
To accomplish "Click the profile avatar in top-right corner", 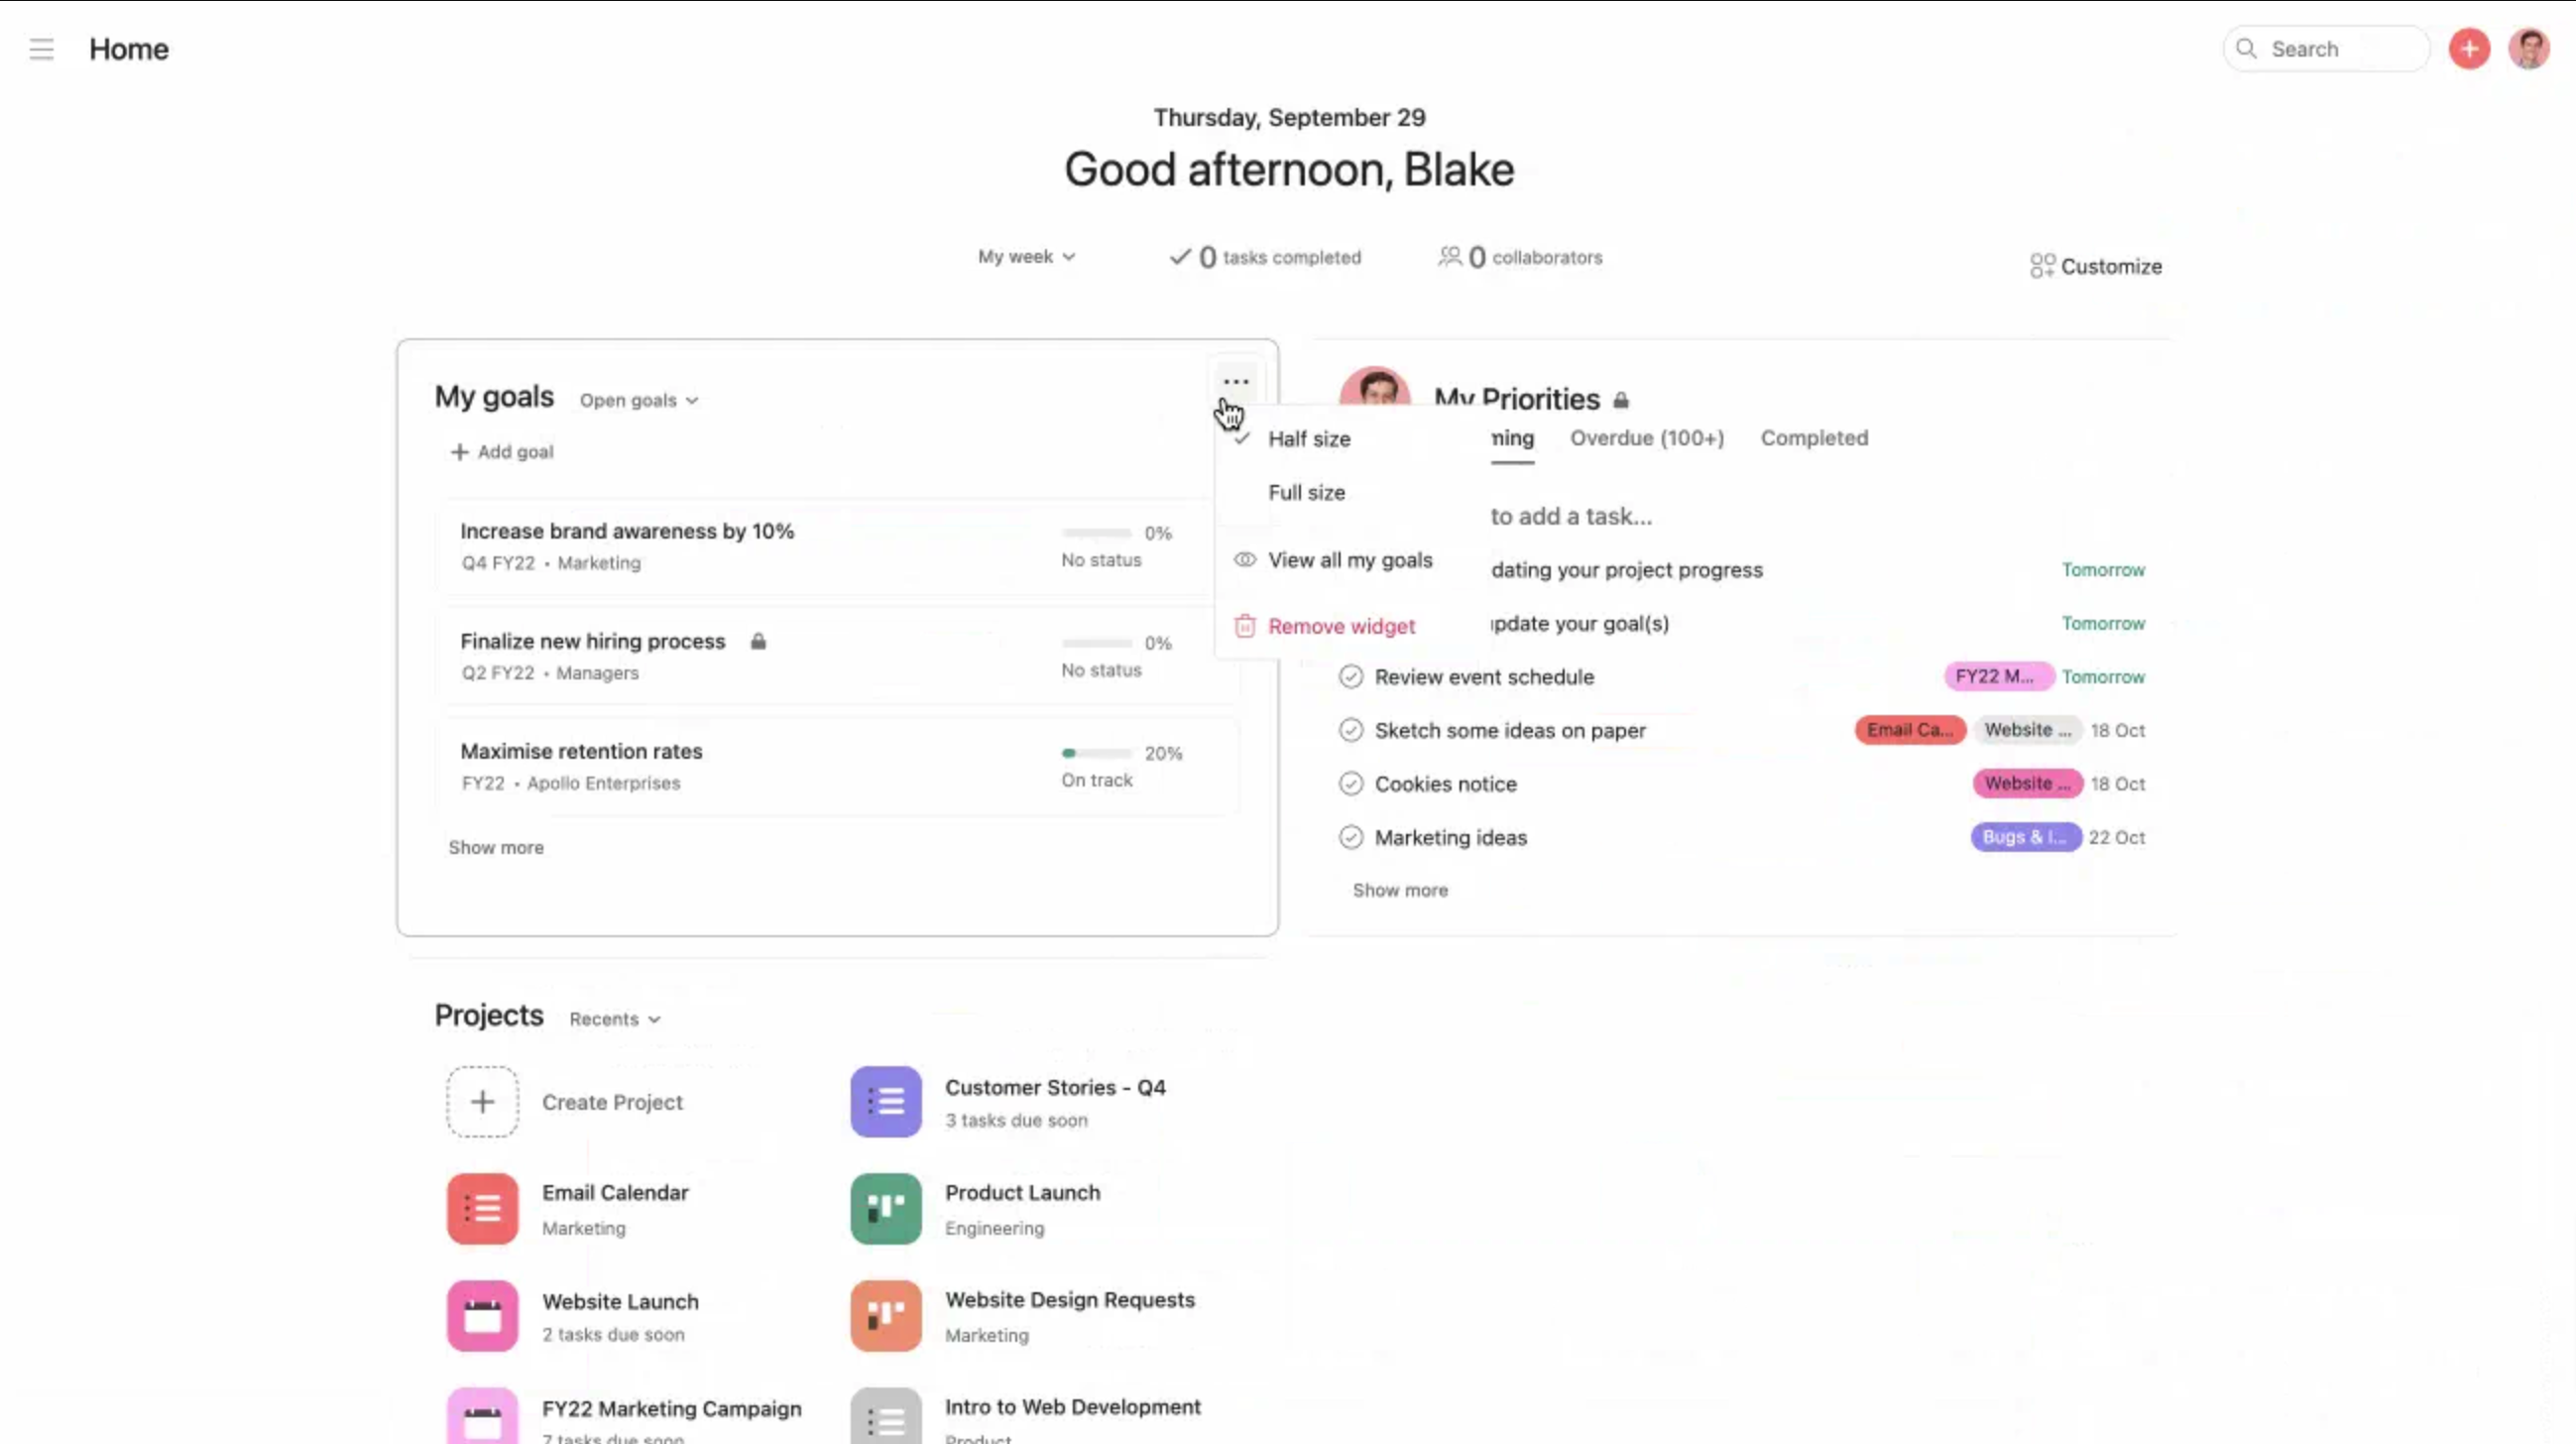I will point(2531,48).
